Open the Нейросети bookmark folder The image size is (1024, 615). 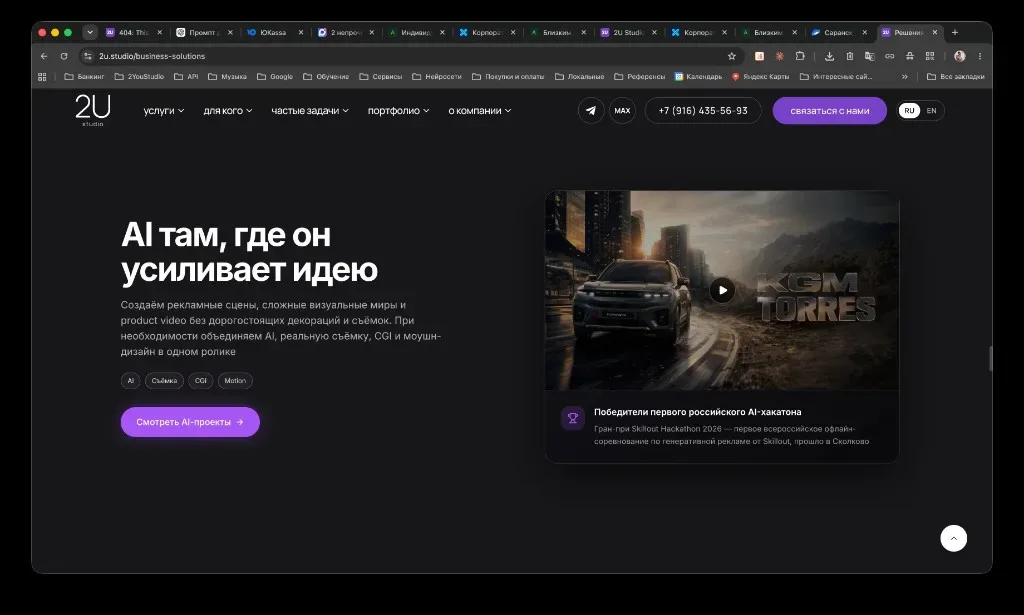tap(437, 76)
